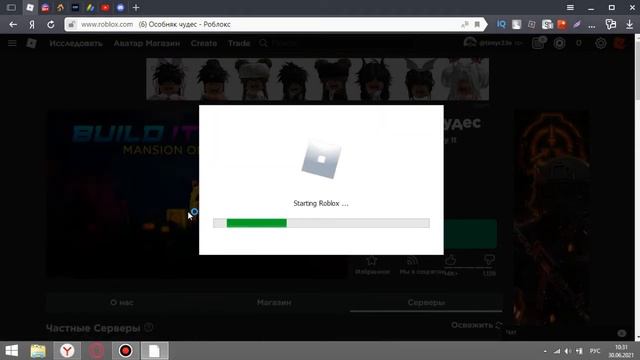This screenshot has width=640, height=360.
Task: Like the game with thumbs up
Action: [450, 261]
